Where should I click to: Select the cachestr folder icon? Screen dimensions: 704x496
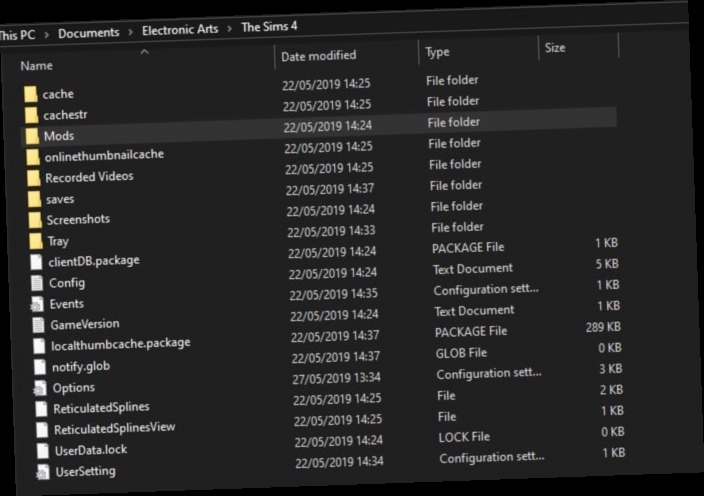[31, 115]
